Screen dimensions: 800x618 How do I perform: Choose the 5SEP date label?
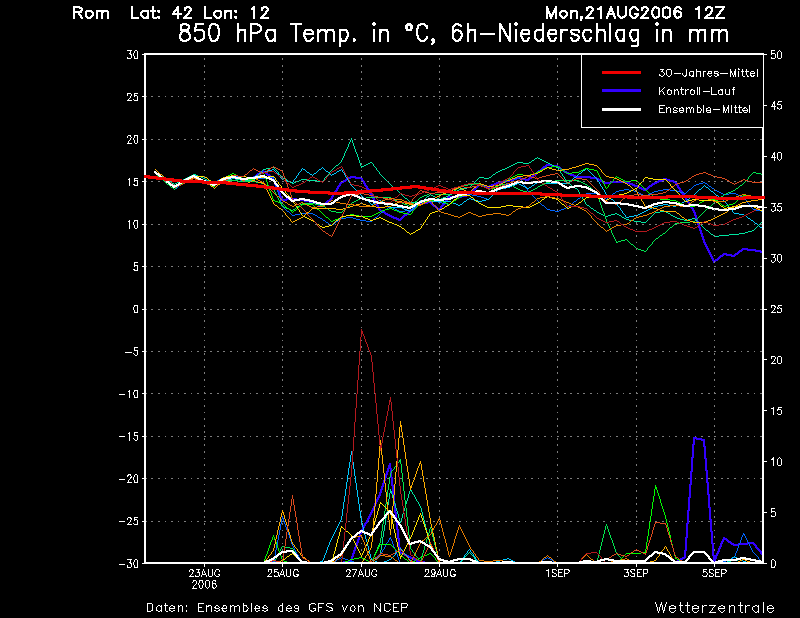(x=713, y=573)
